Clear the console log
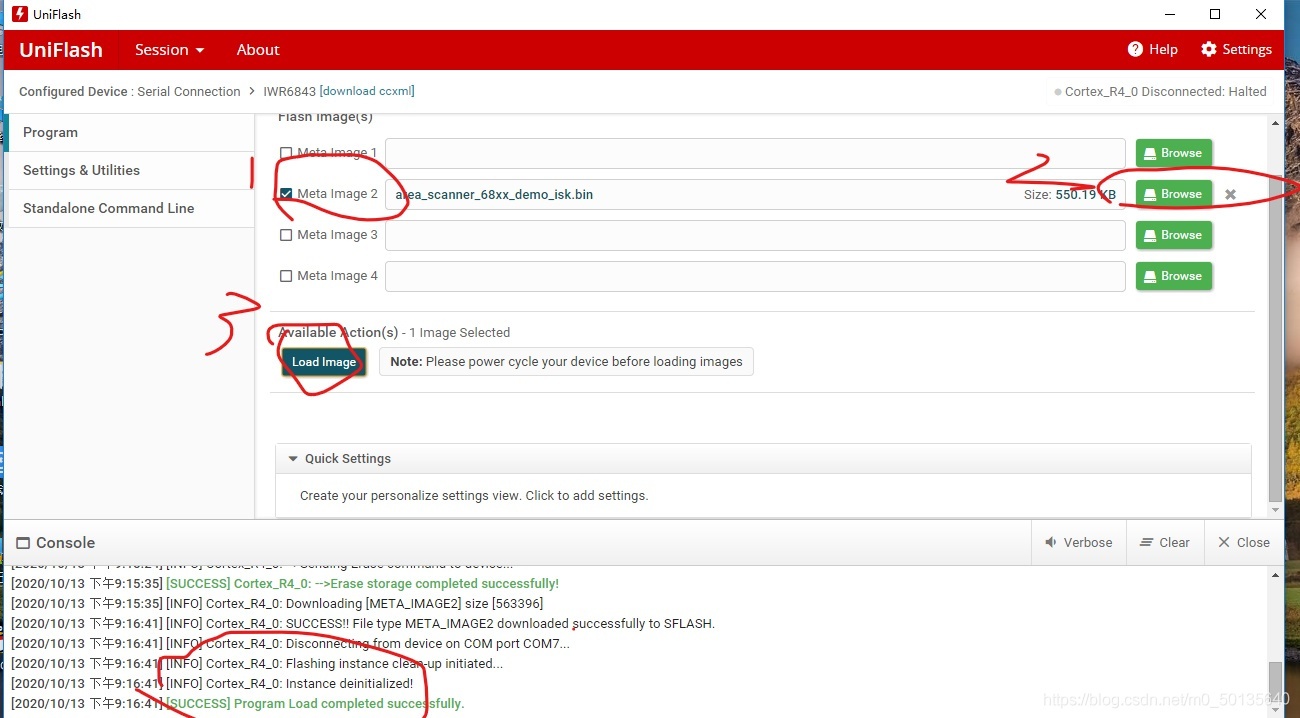Screen dimensions: 1300x718 [1164, 542]
